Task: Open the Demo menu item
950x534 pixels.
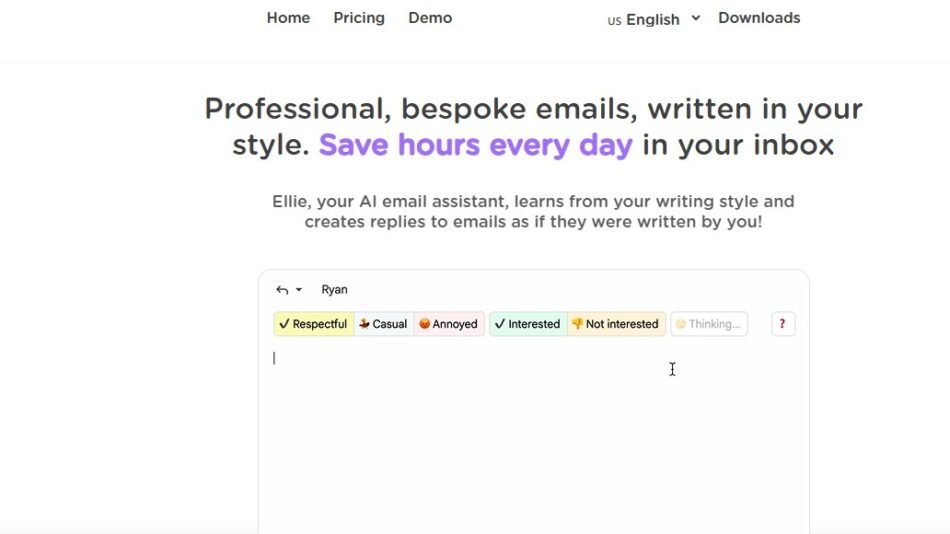Action: [430, 18]
